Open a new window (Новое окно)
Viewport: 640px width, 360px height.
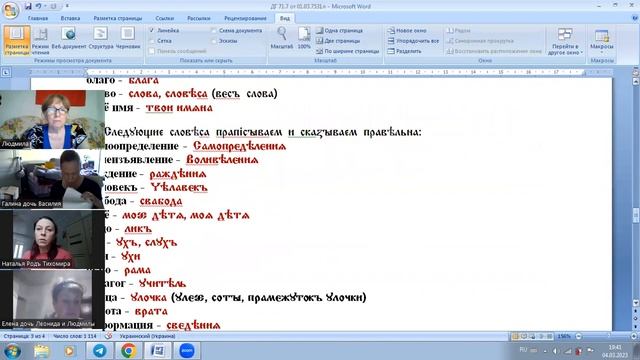pyautogui.click(x=407, y=31)
